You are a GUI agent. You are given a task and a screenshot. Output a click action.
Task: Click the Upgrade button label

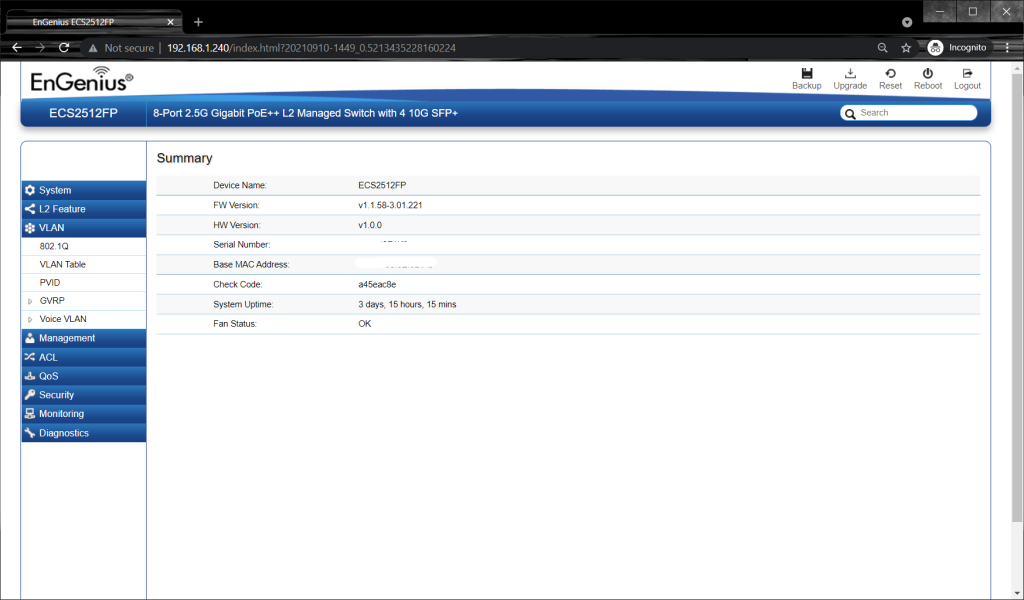(x=850, y=86)
